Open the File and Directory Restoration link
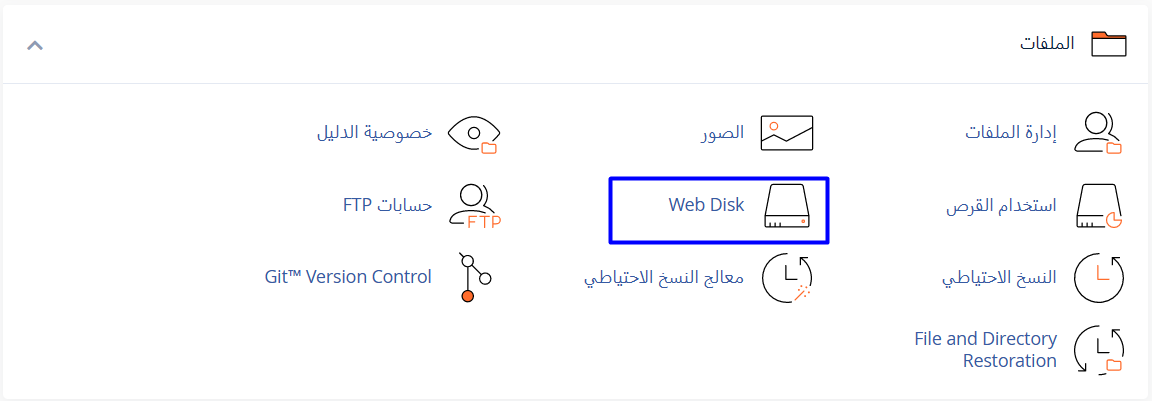Image resolution: width=1152 pixels, height=401 pixels. [985, 350]
